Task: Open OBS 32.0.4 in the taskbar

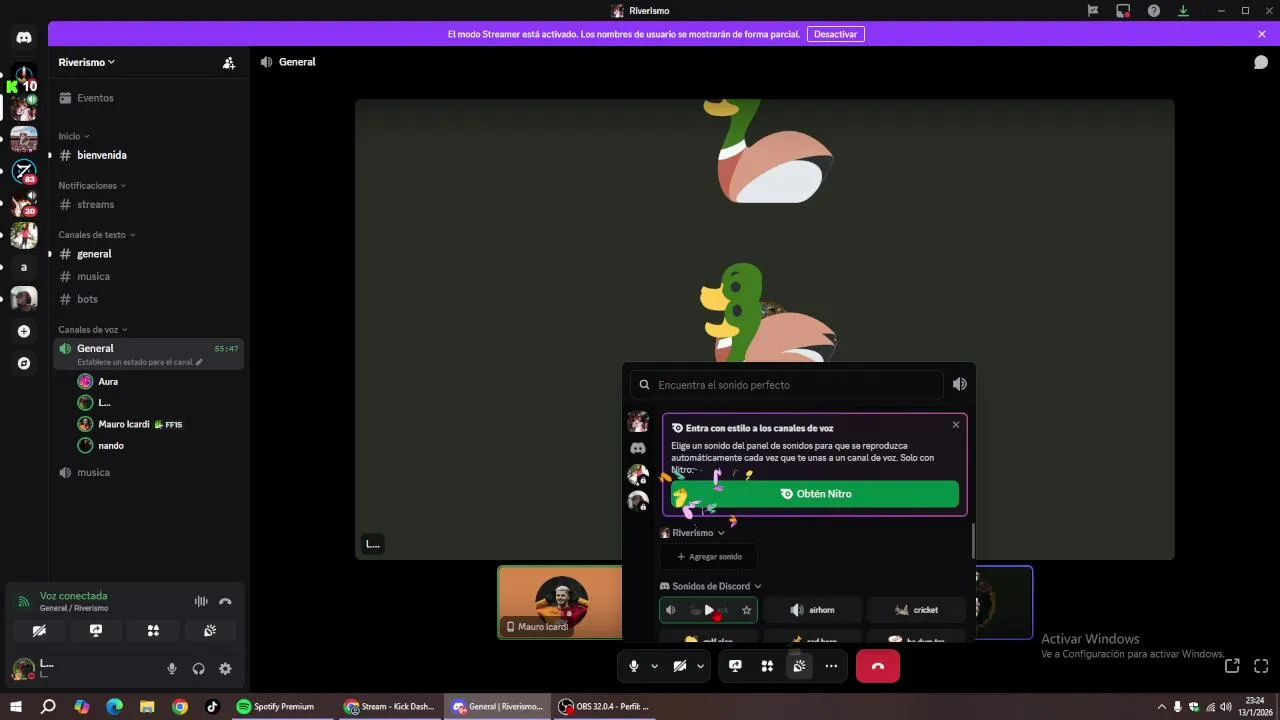Action: (604, 706)
